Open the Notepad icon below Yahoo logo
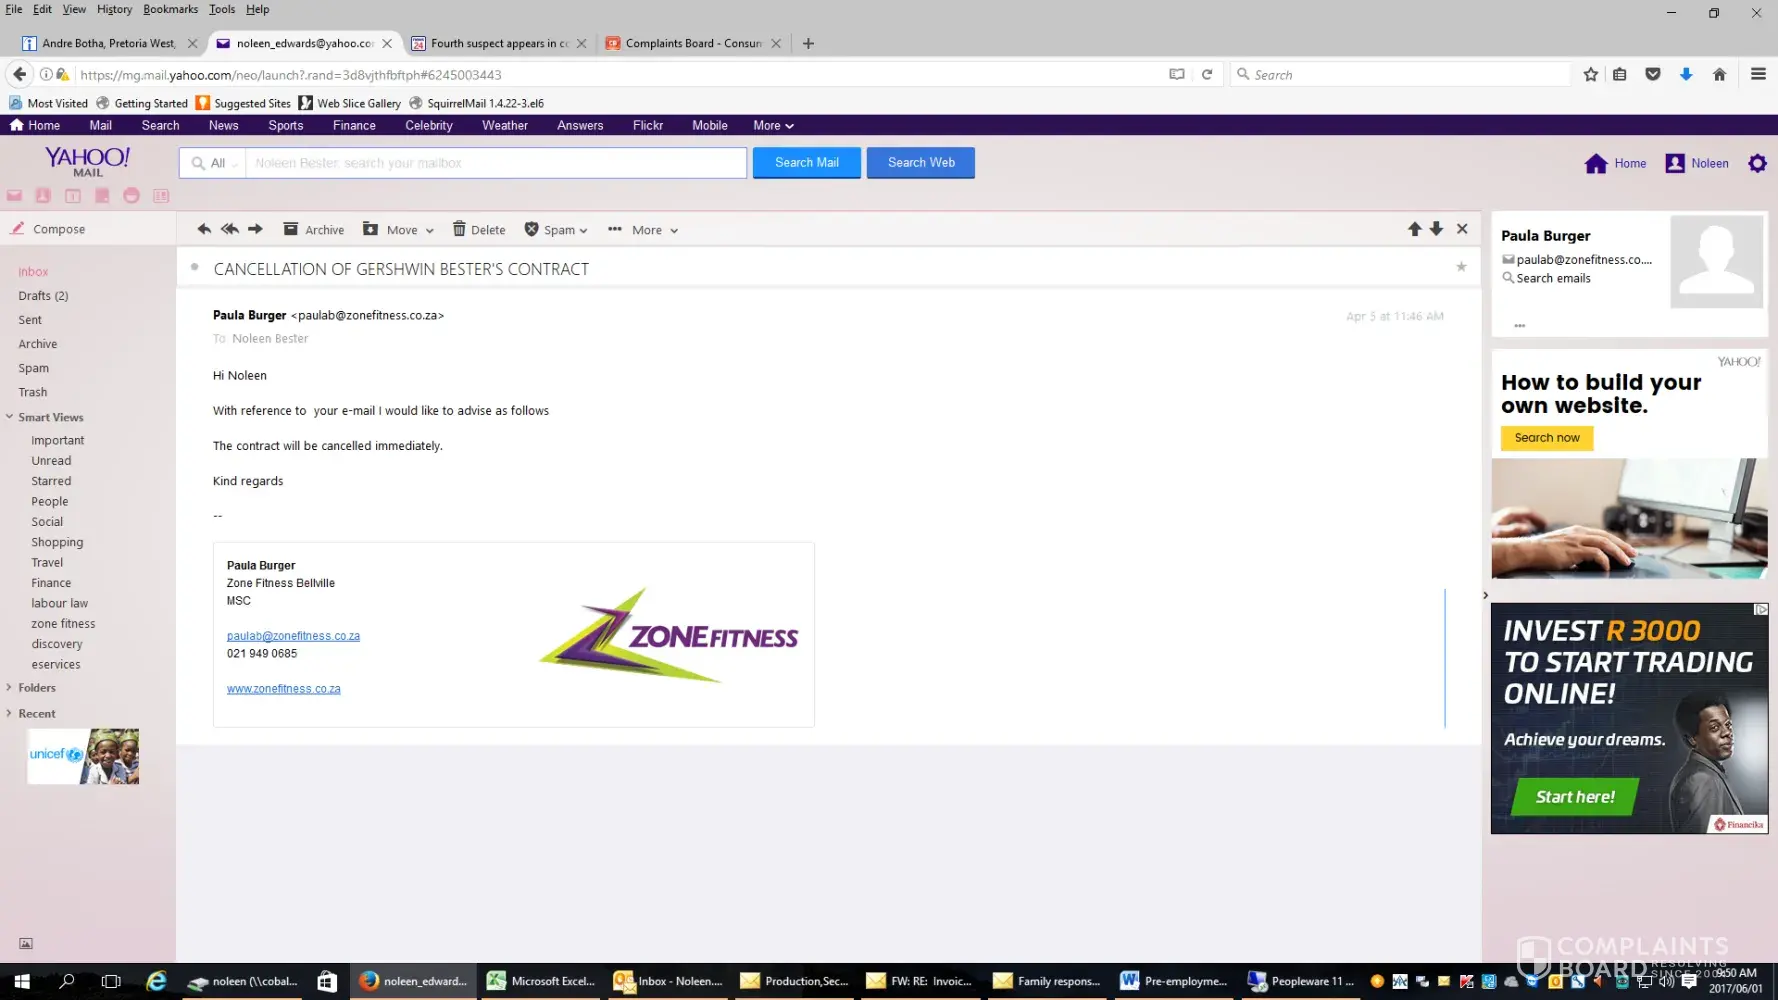Screen dimensions: 1778x1000 click(x=102, y=196)
